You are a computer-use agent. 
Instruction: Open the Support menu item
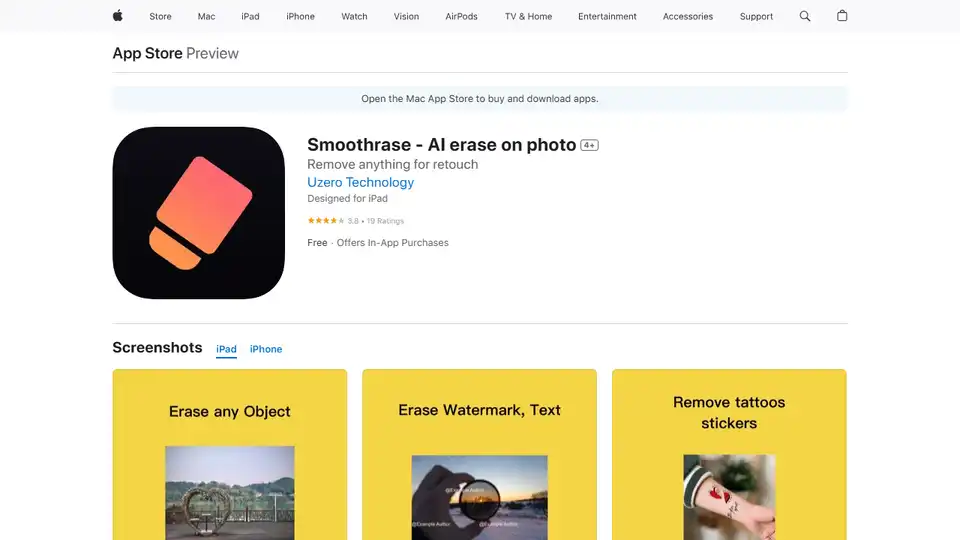756,17
